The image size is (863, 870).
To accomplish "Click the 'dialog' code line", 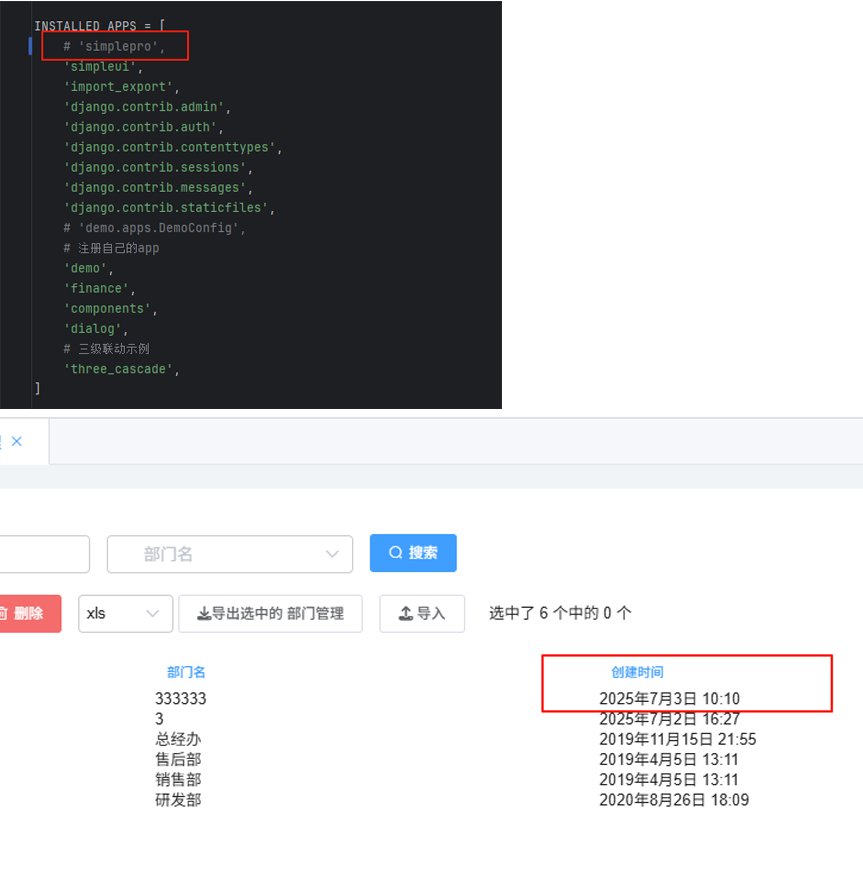I will 96,328.
